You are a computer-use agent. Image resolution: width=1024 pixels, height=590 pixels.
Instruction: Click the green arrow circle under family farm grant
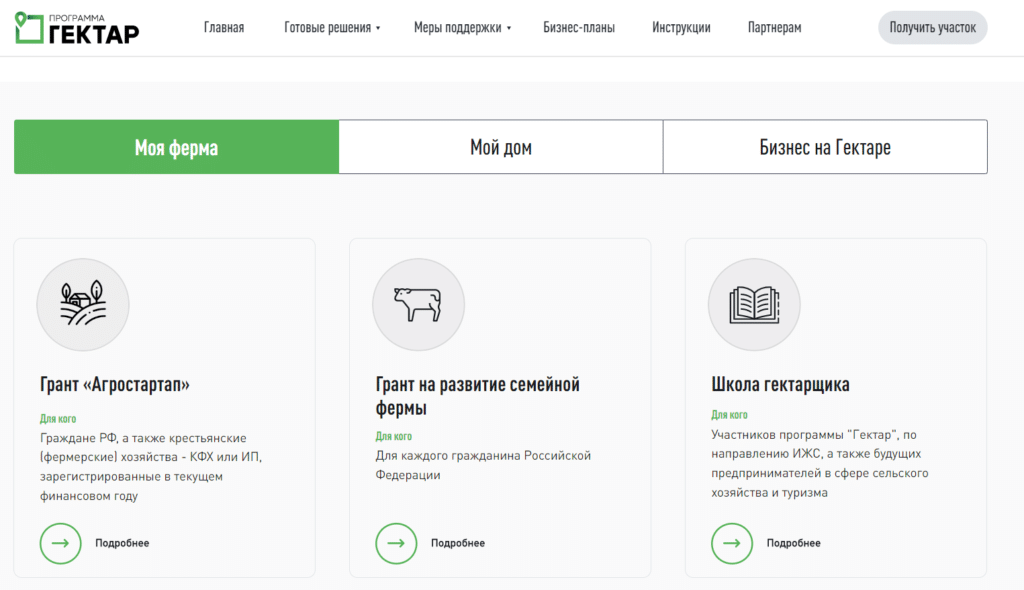tap(396, 543)
